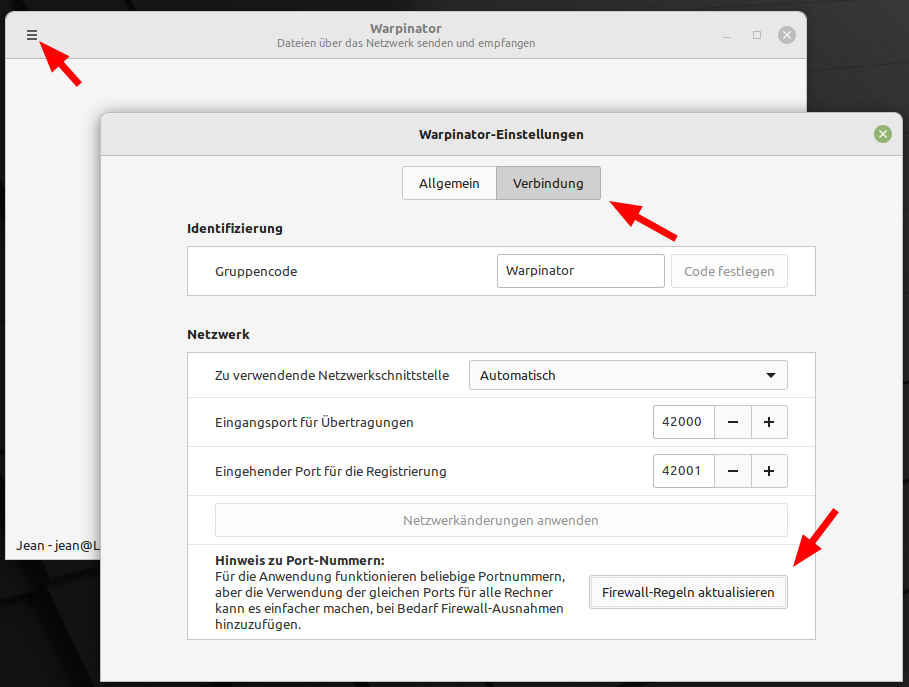
Task: Click the Identifizierung section heading
Action: (x=235, y=228)
